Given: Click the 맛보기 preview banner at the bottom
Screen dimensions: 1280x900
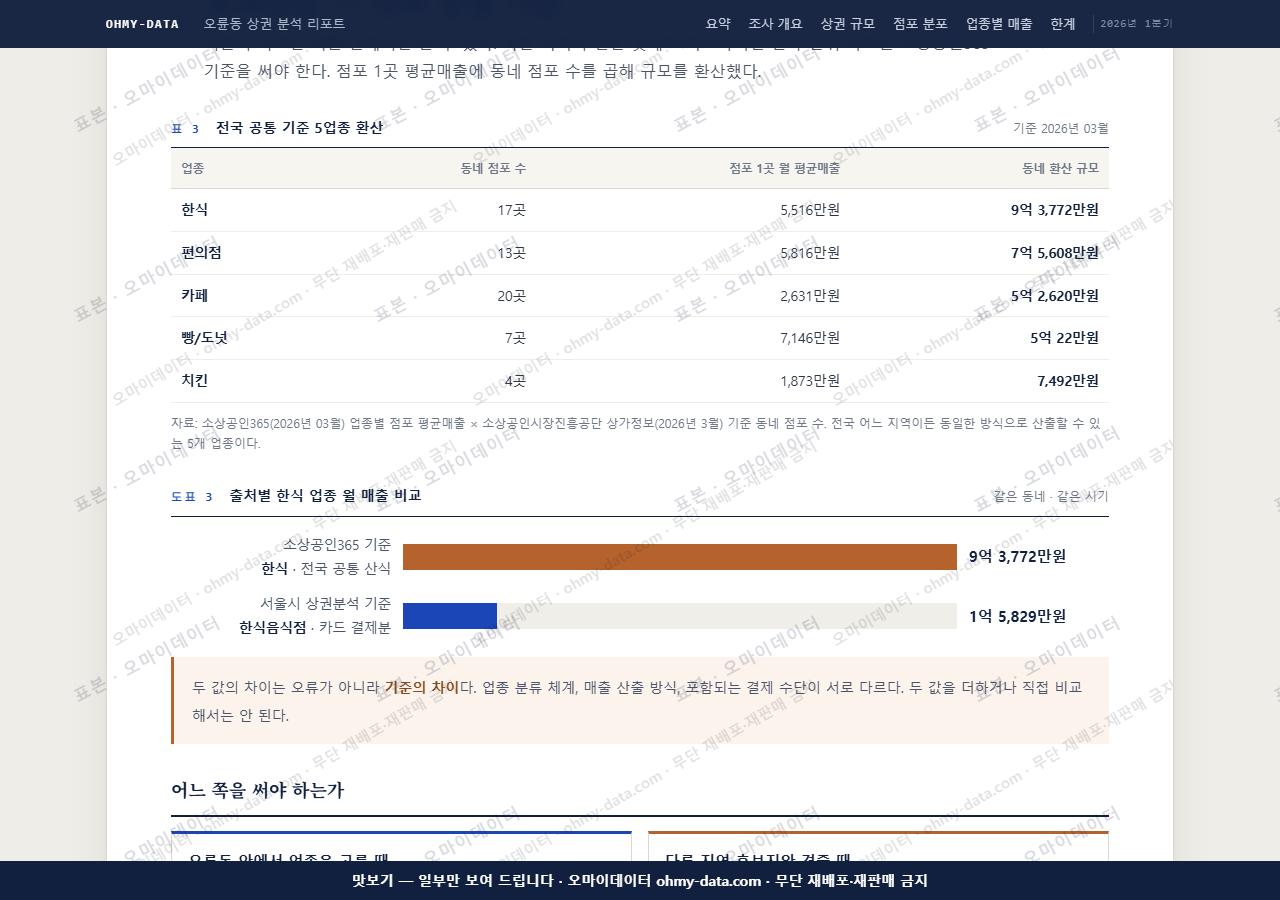Looking at the screenshot, I should tap(640, 880).
